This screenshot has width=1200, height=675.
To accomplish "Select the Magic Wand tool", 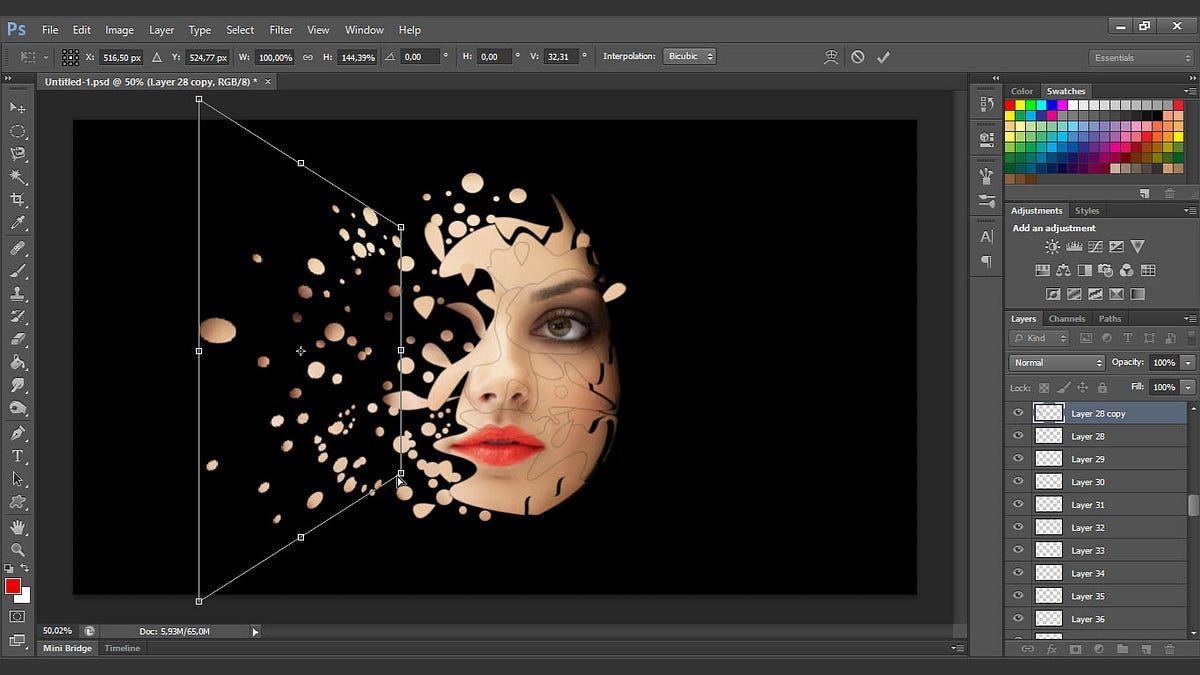I will coord(17,177).
